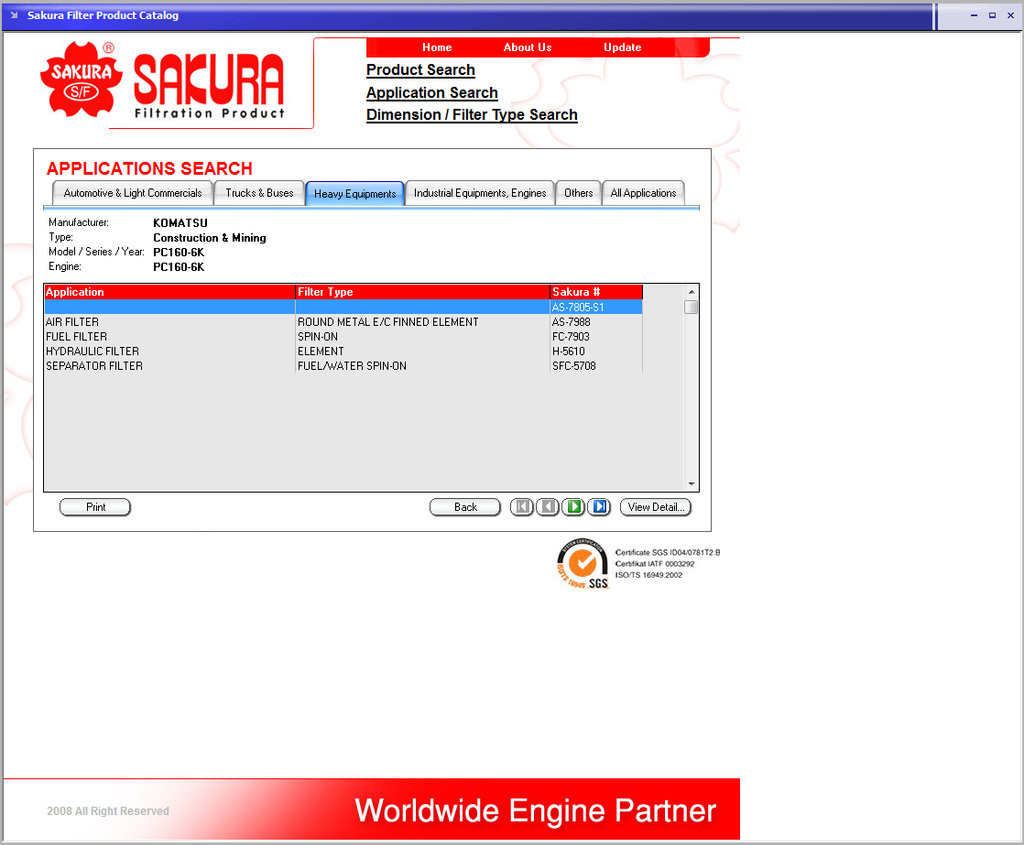1024x845 pixels.
Task: Open the About Us page
Action: 528,47
